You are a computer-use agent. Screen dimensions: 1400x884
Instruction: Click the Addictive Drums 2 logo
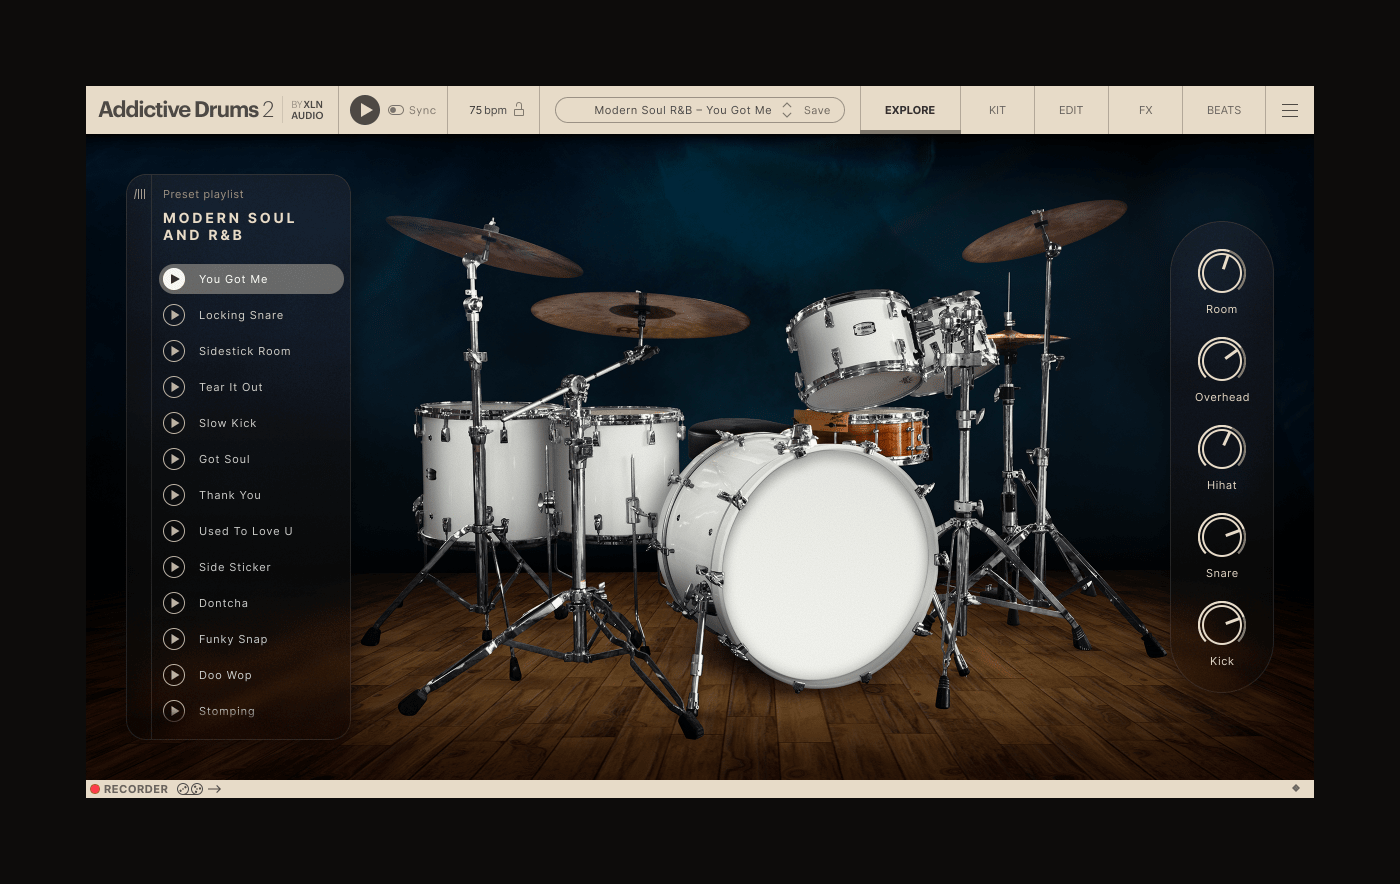[186, 110]
